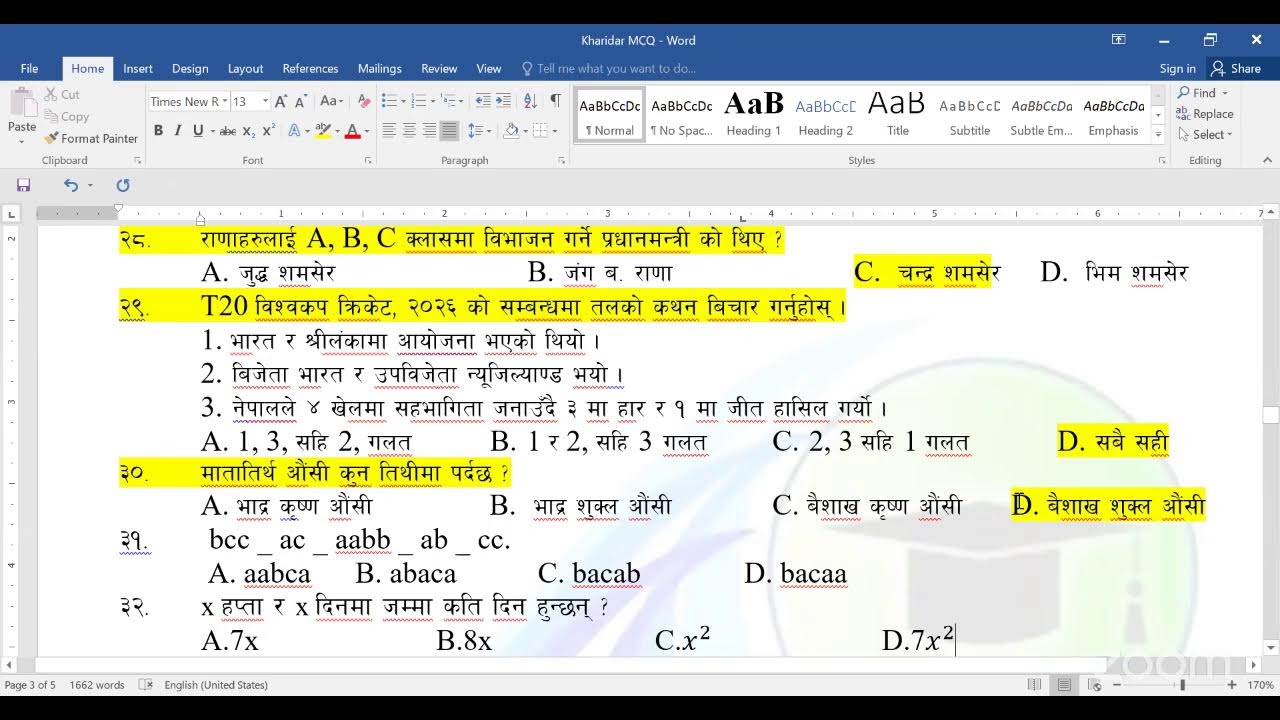Apply the yellow text highlight color

[x=321, y=131]
